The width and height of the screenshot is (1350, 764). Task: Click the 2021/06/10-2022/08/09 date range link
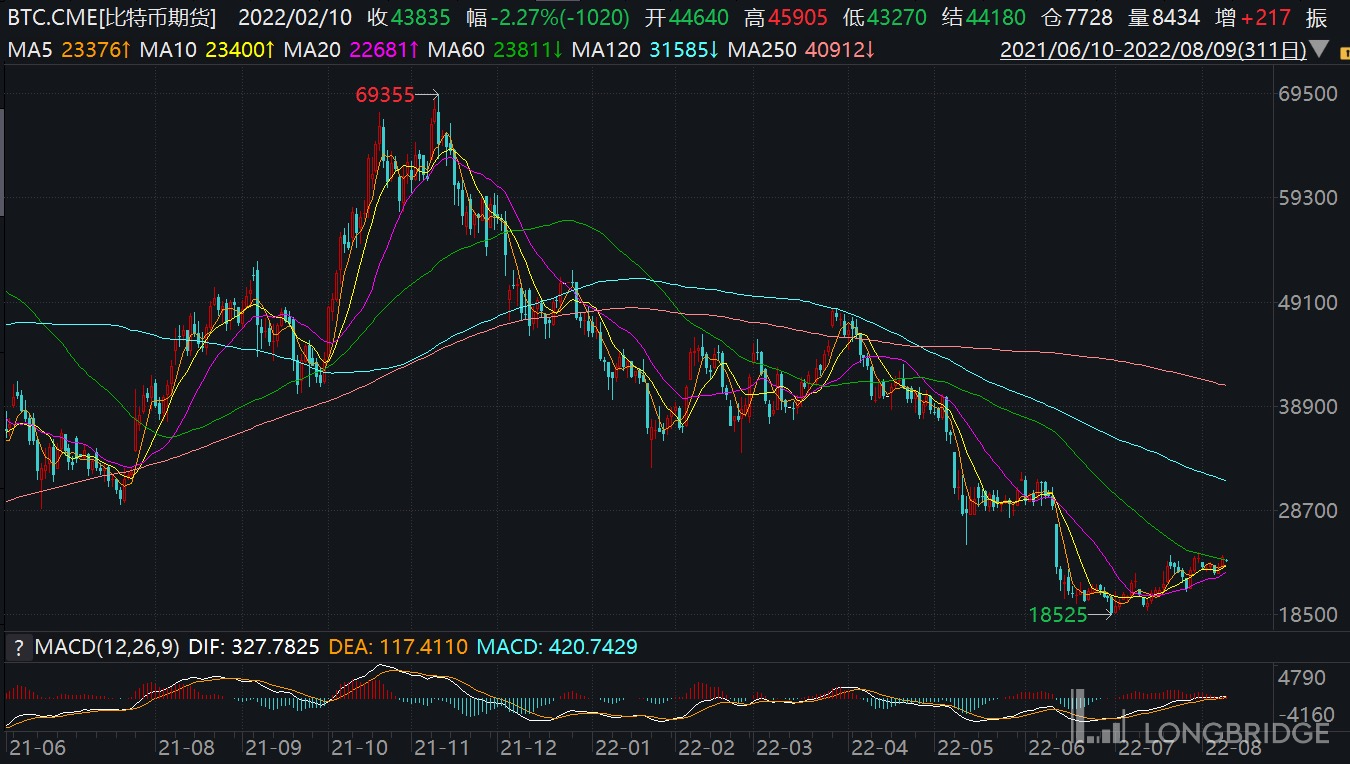[1153, 49]
